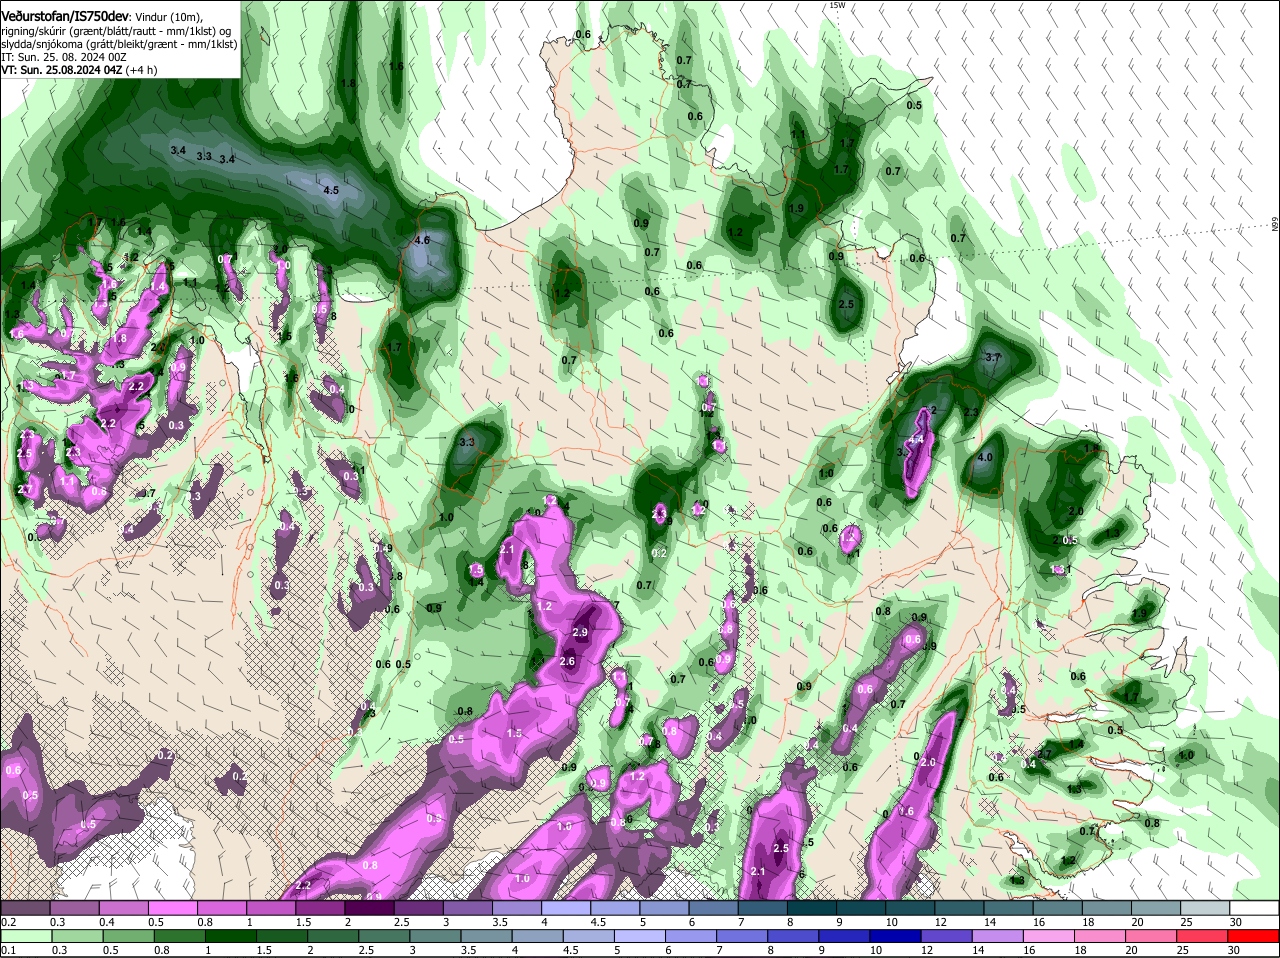Pick the white 30 swatch in the top legend row
1280x958 pixels.
(1254, 907)
